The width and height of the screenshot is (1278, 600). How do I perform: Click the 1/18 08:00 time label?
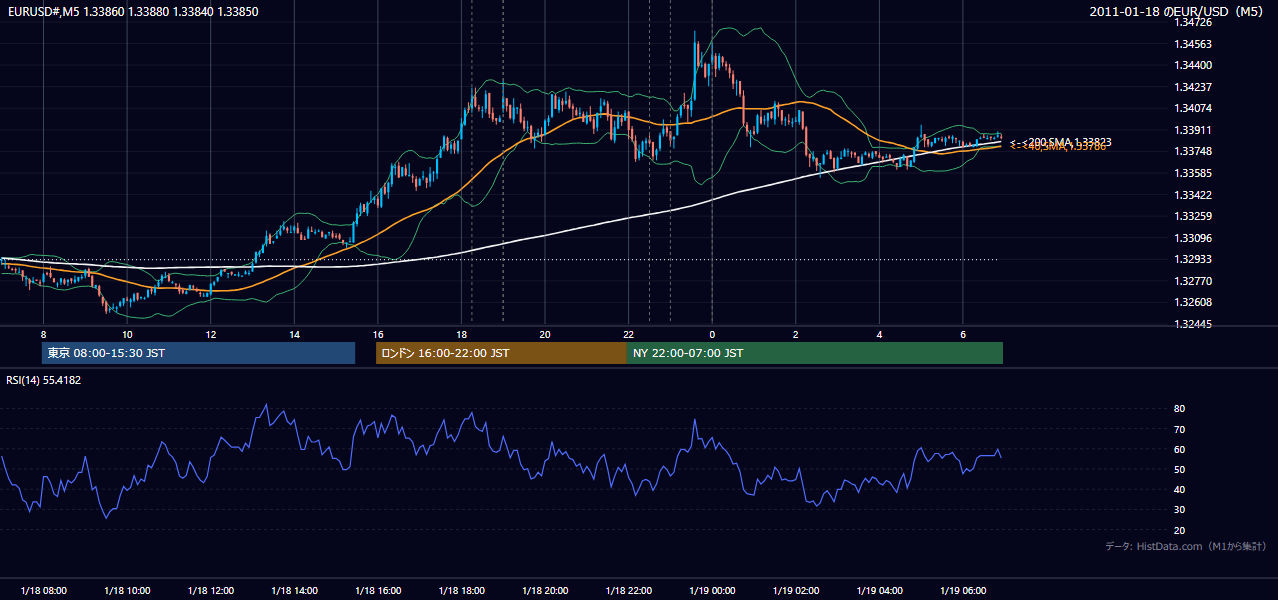(x=43, y=590)
